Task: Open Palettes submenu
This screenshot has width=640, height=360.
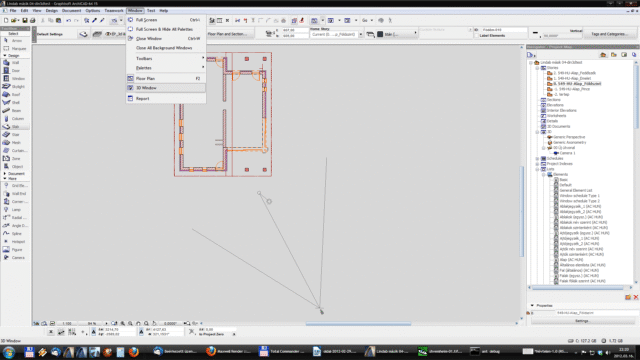Action: click(166, 68)
